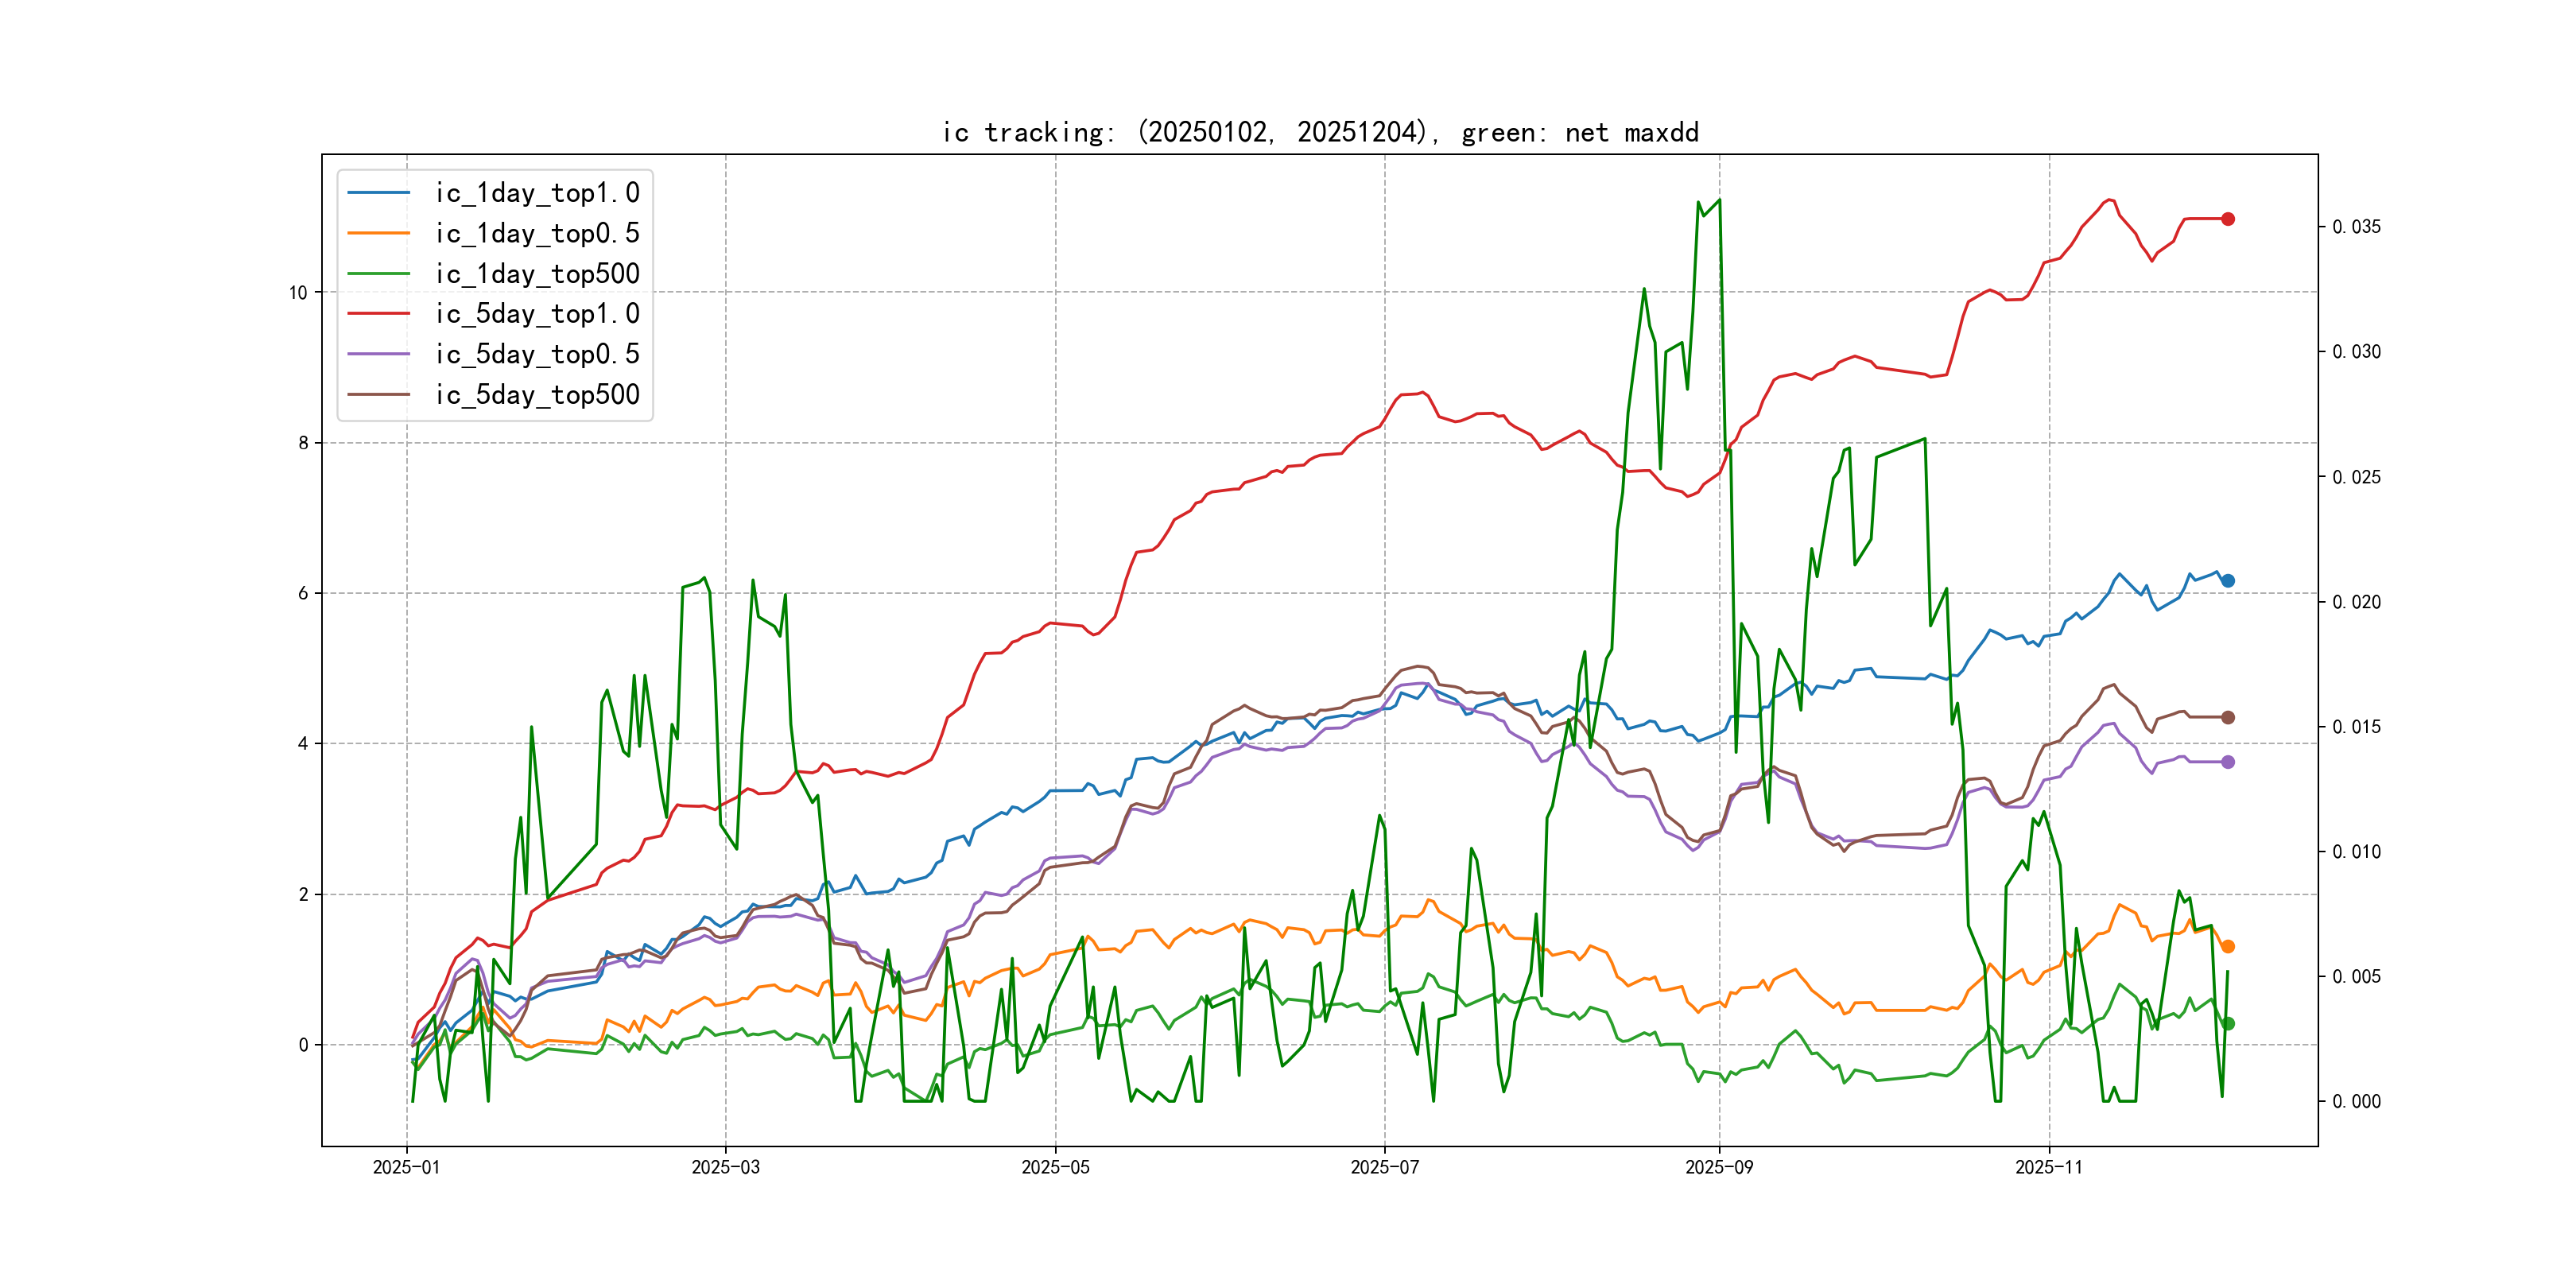Image resolution: width=2576 pixels, height=1288 pixels.
Task: Click the red end-point dot marker
Action: pyautogui.click(x=2228, y=219)
